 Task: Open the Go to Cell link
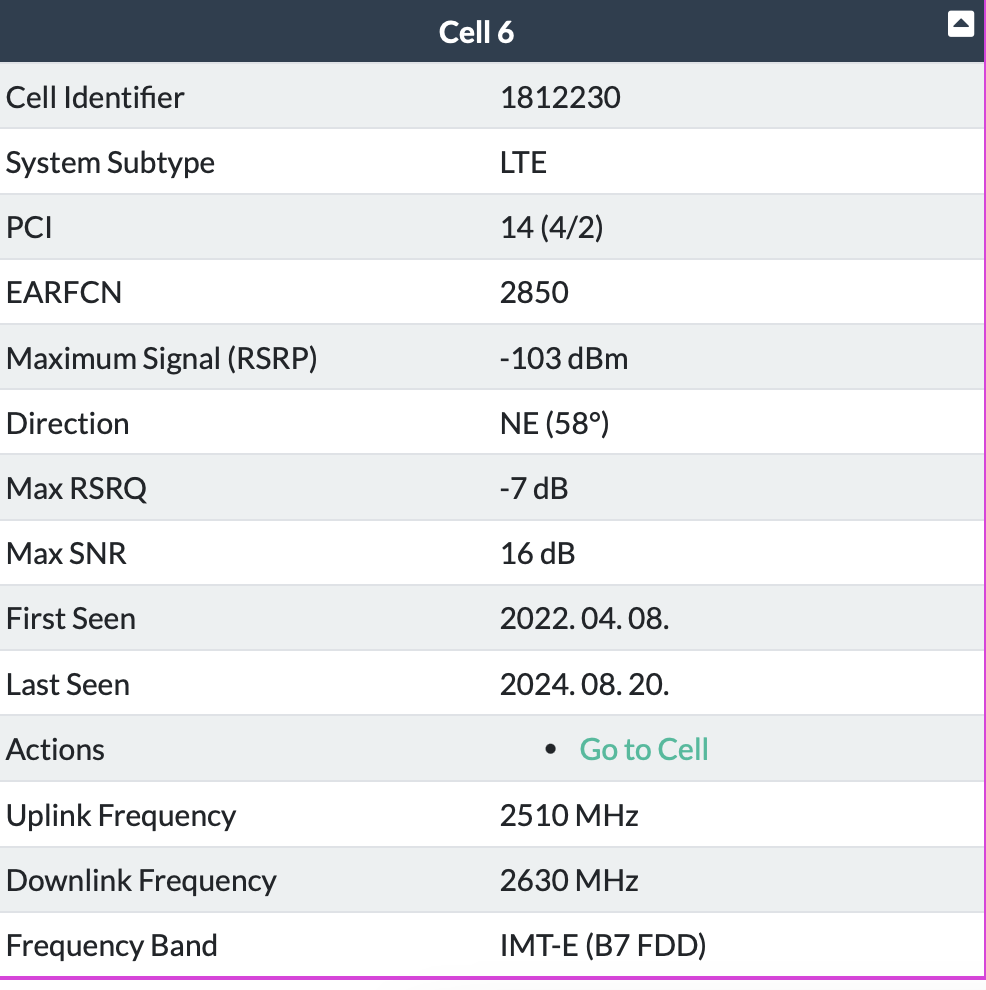pos(644,749)
